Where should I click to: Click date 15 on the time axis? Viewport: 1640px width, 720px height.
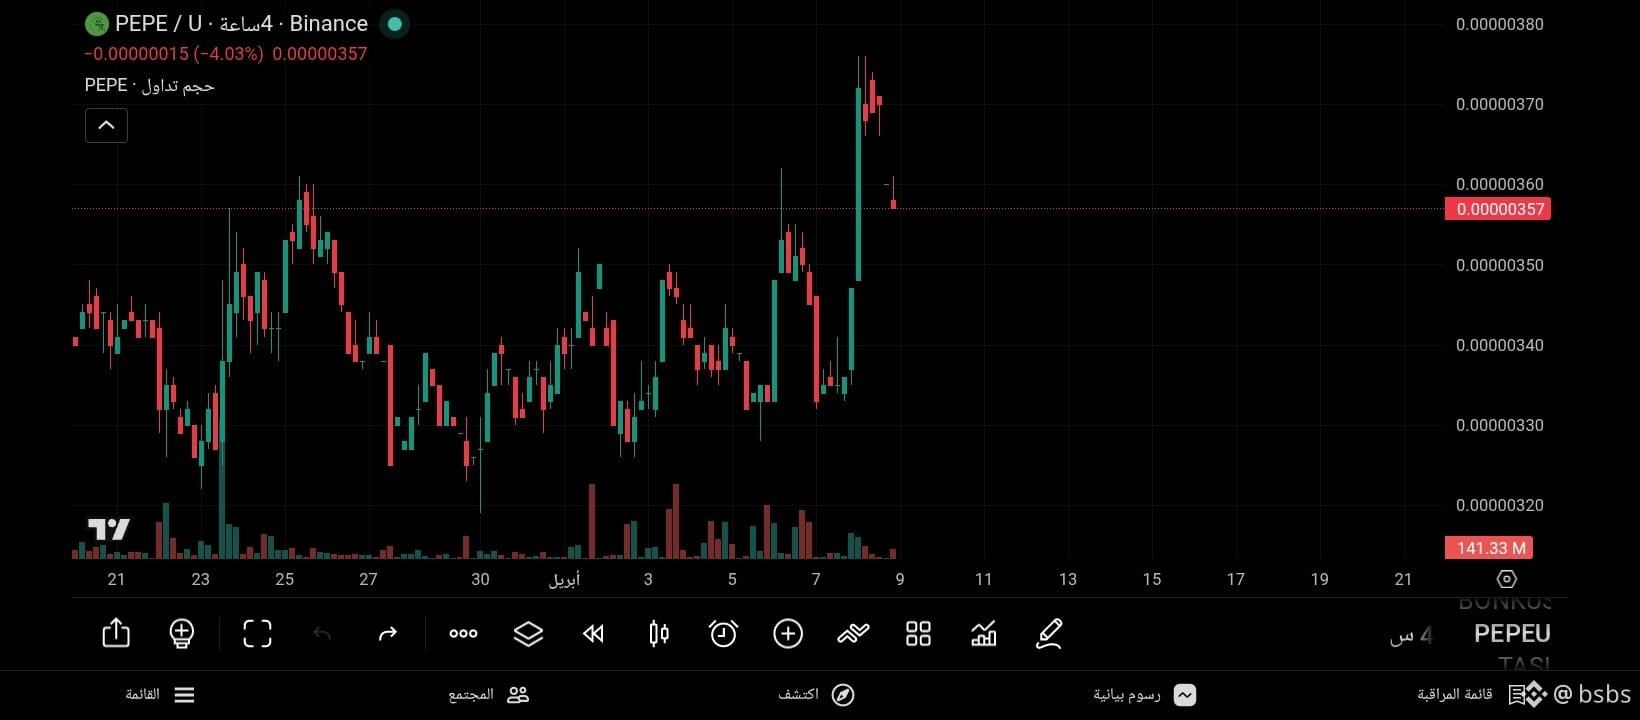[1152, 579]
